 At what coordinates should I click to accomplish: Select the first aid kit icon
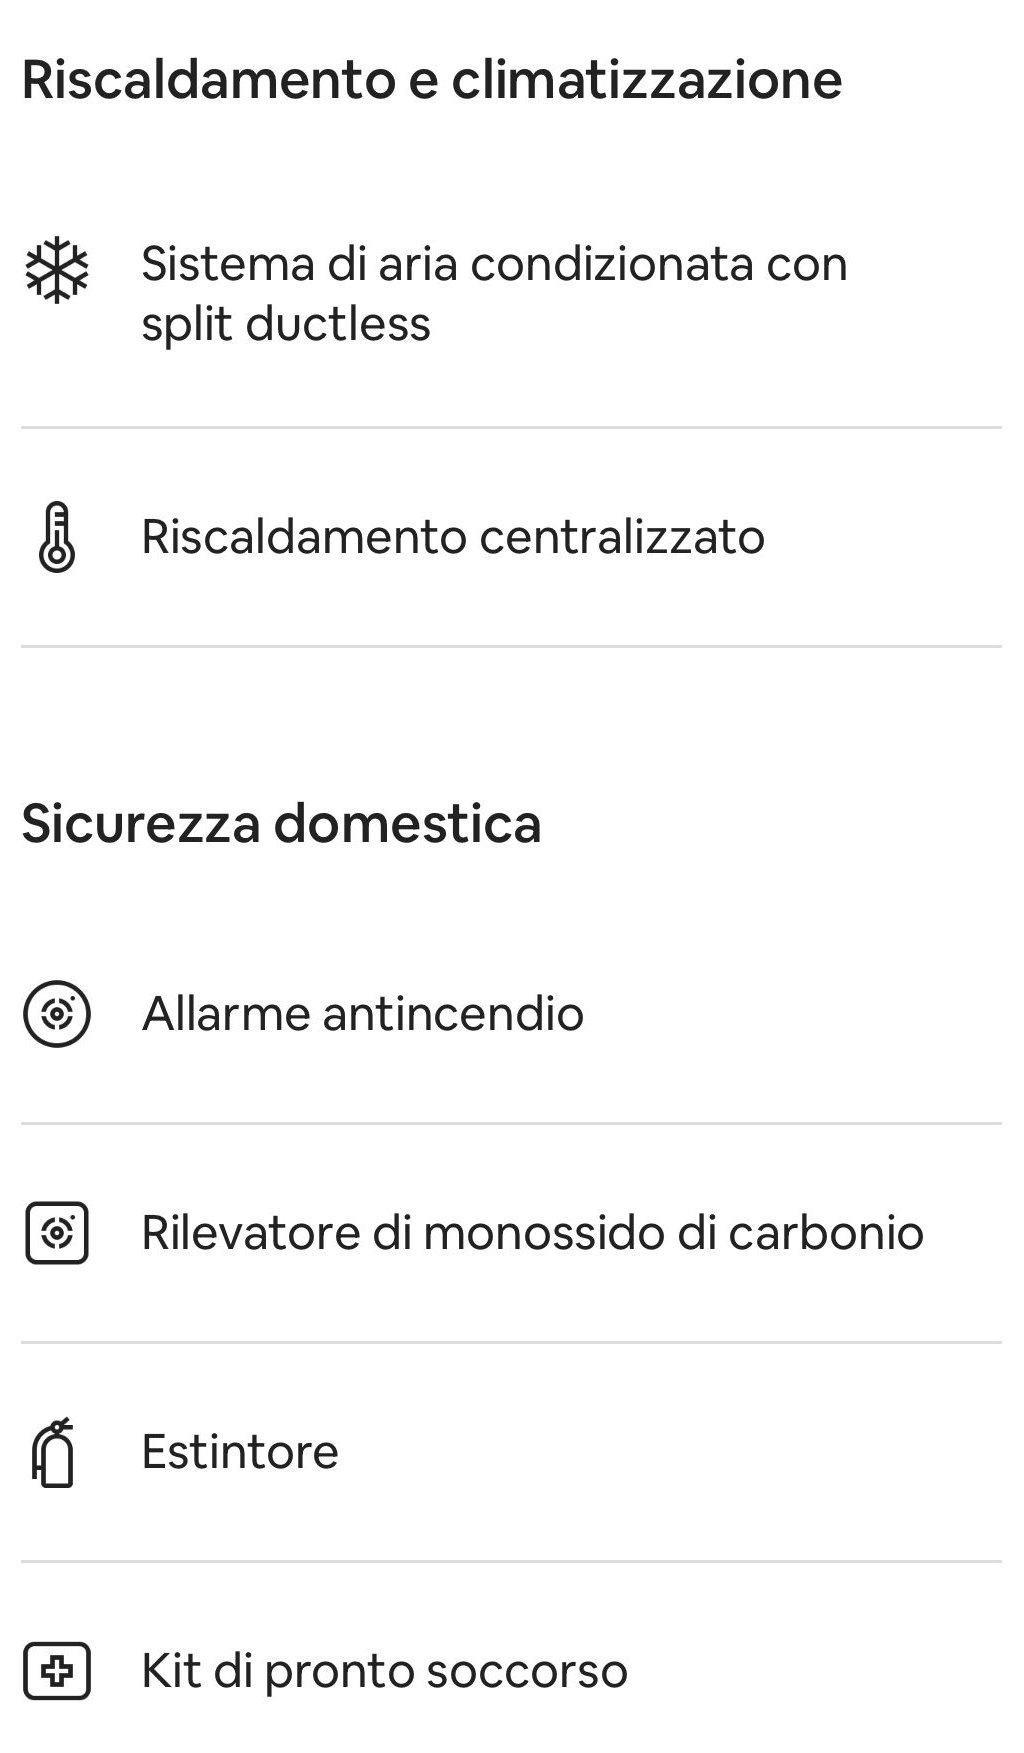pyautogui.click(x=57, y=1671)
